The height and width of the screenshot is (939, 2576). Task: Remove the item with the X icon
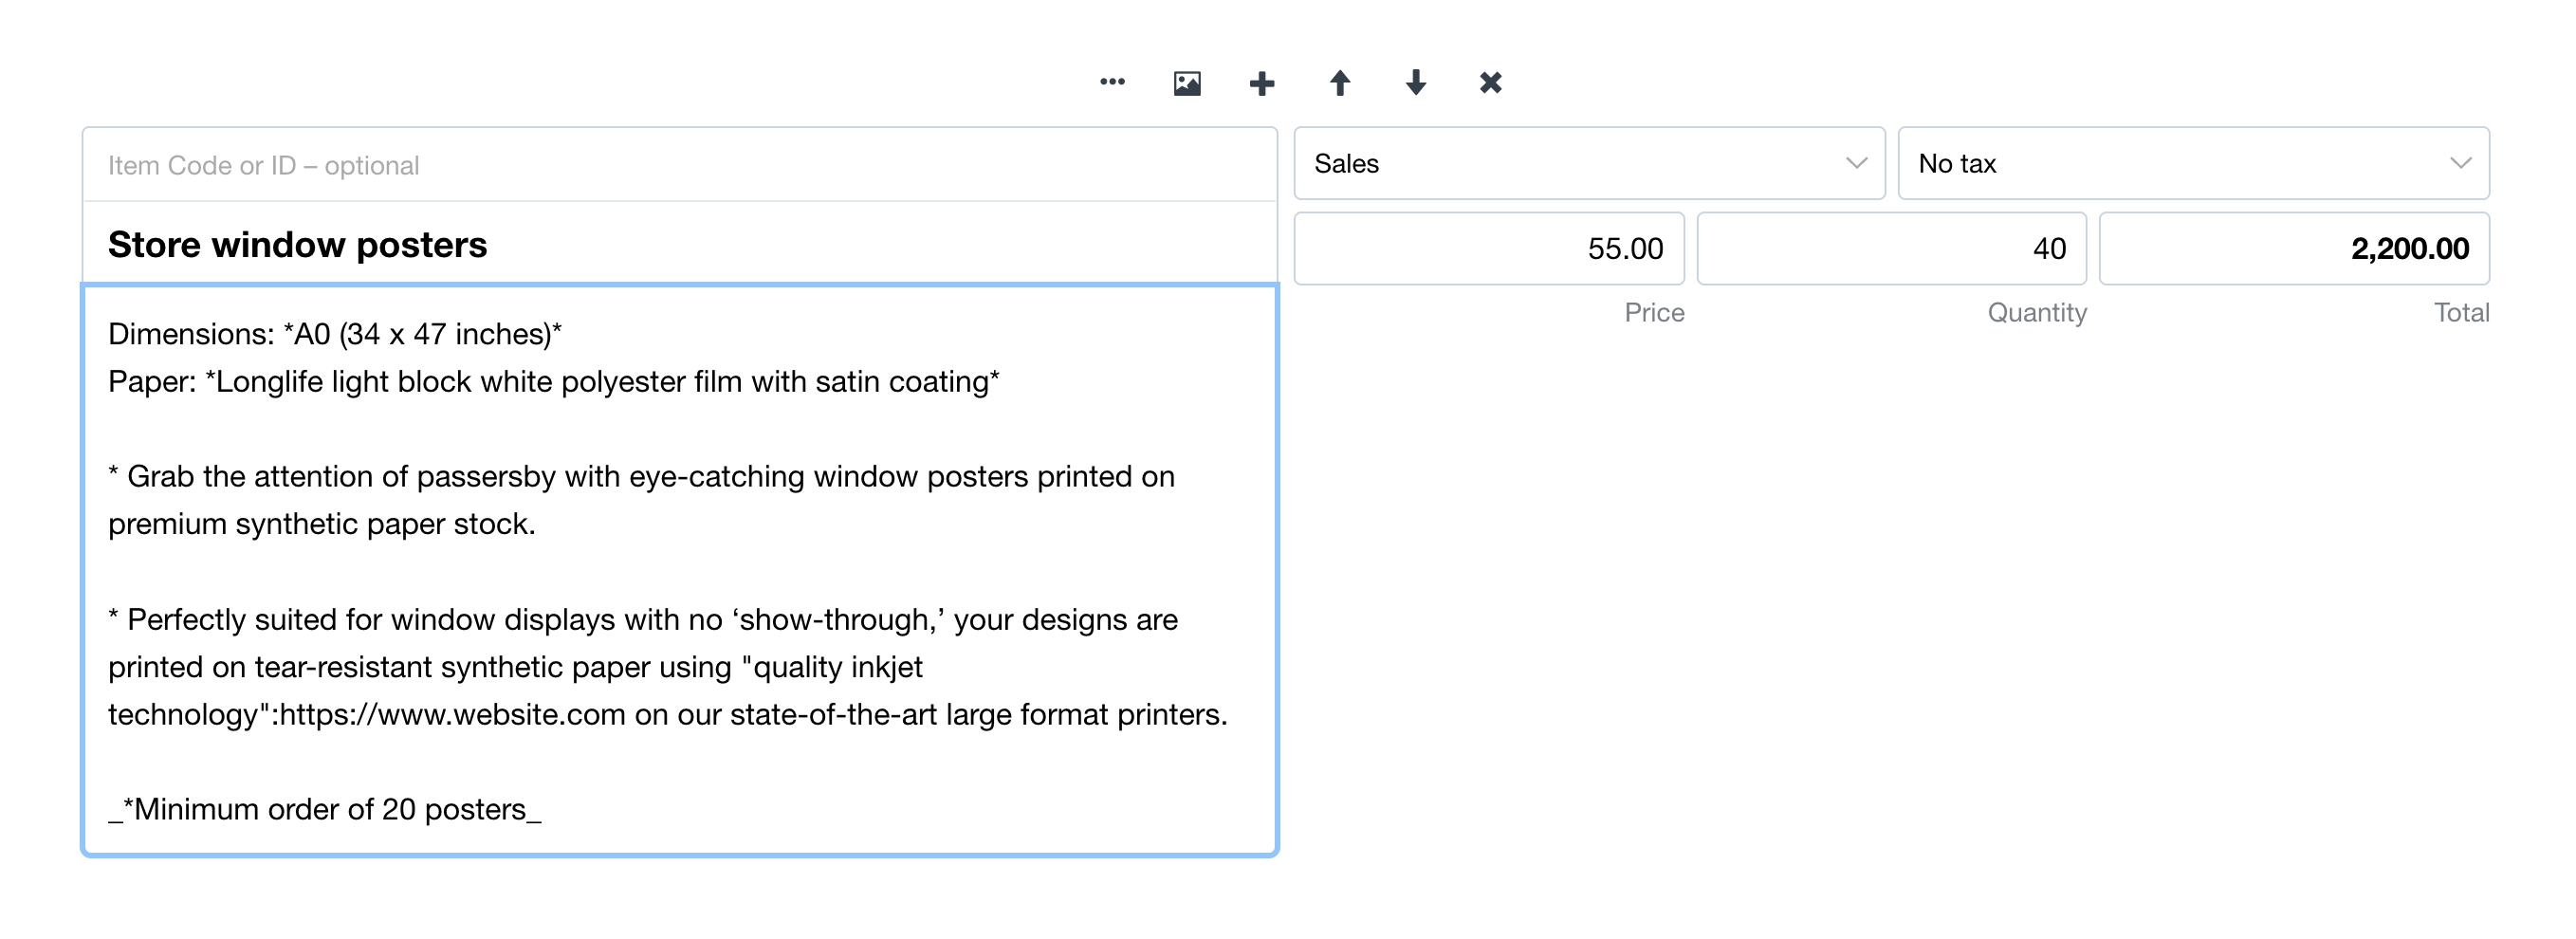click(1491, 83)
